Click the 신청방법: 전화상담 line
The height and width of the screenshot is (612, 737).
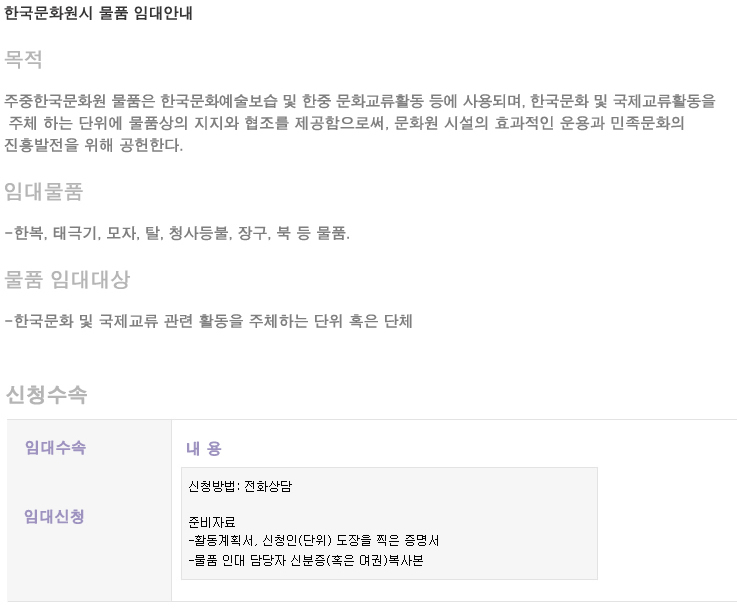coord(240,486)
